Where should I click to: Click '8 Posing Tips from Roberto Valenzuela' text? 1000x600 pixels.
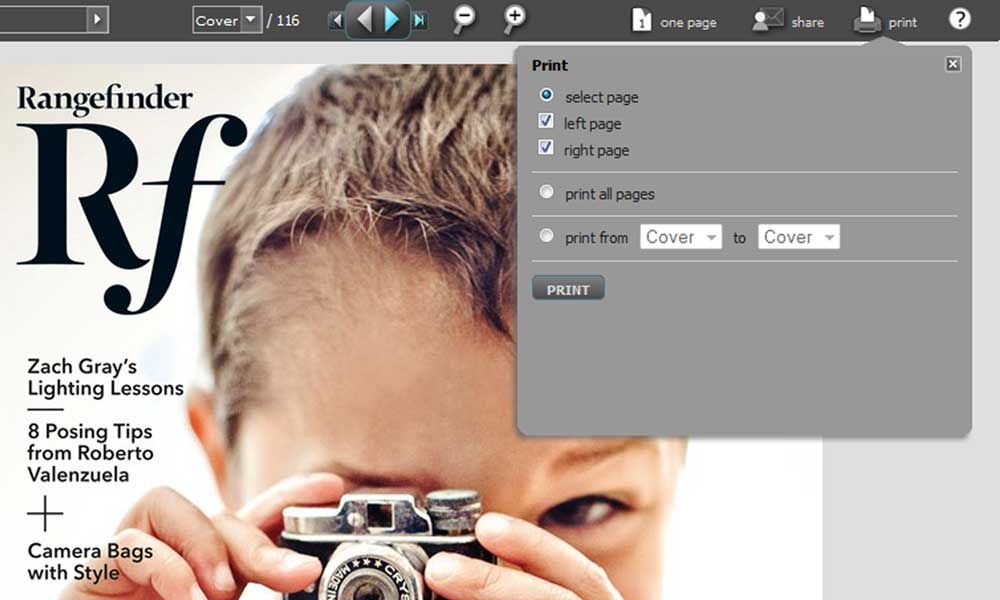click(91, 453)
